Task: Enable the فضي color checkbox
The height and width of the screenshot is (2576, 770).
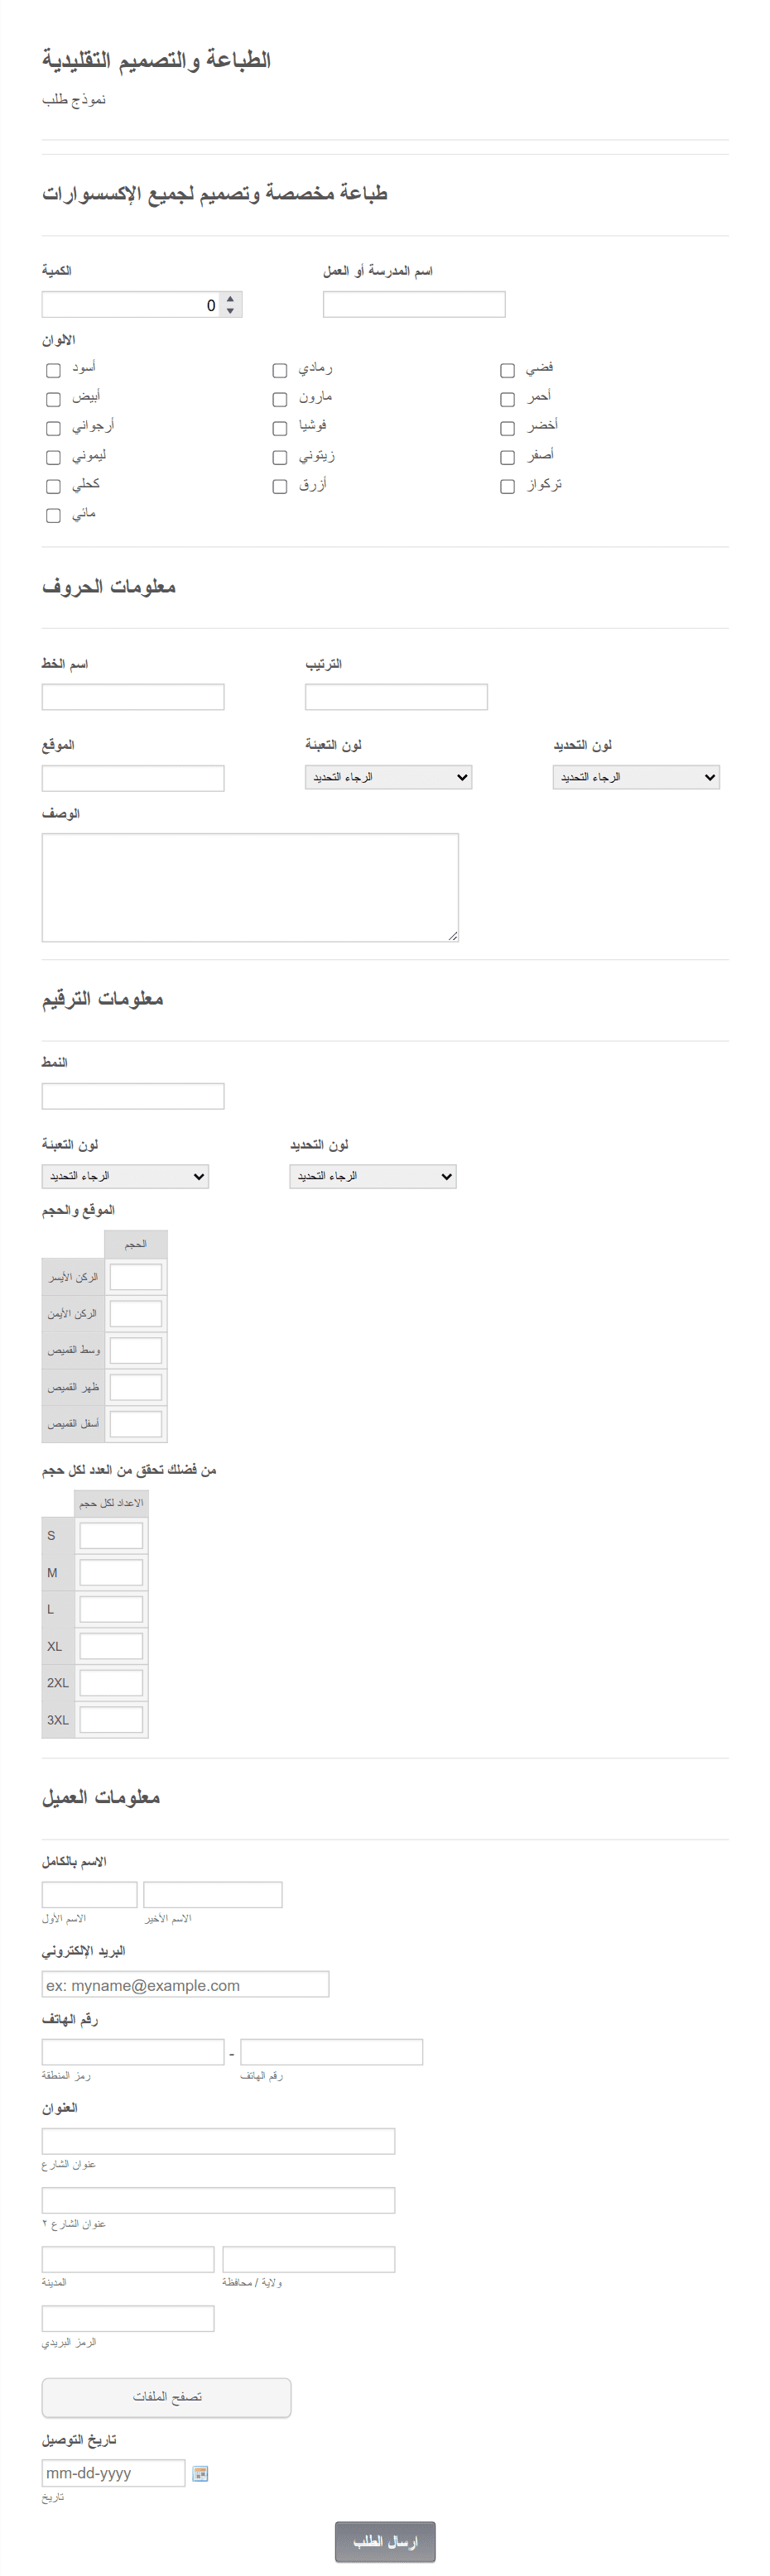Action: click(x=507, y=370)
